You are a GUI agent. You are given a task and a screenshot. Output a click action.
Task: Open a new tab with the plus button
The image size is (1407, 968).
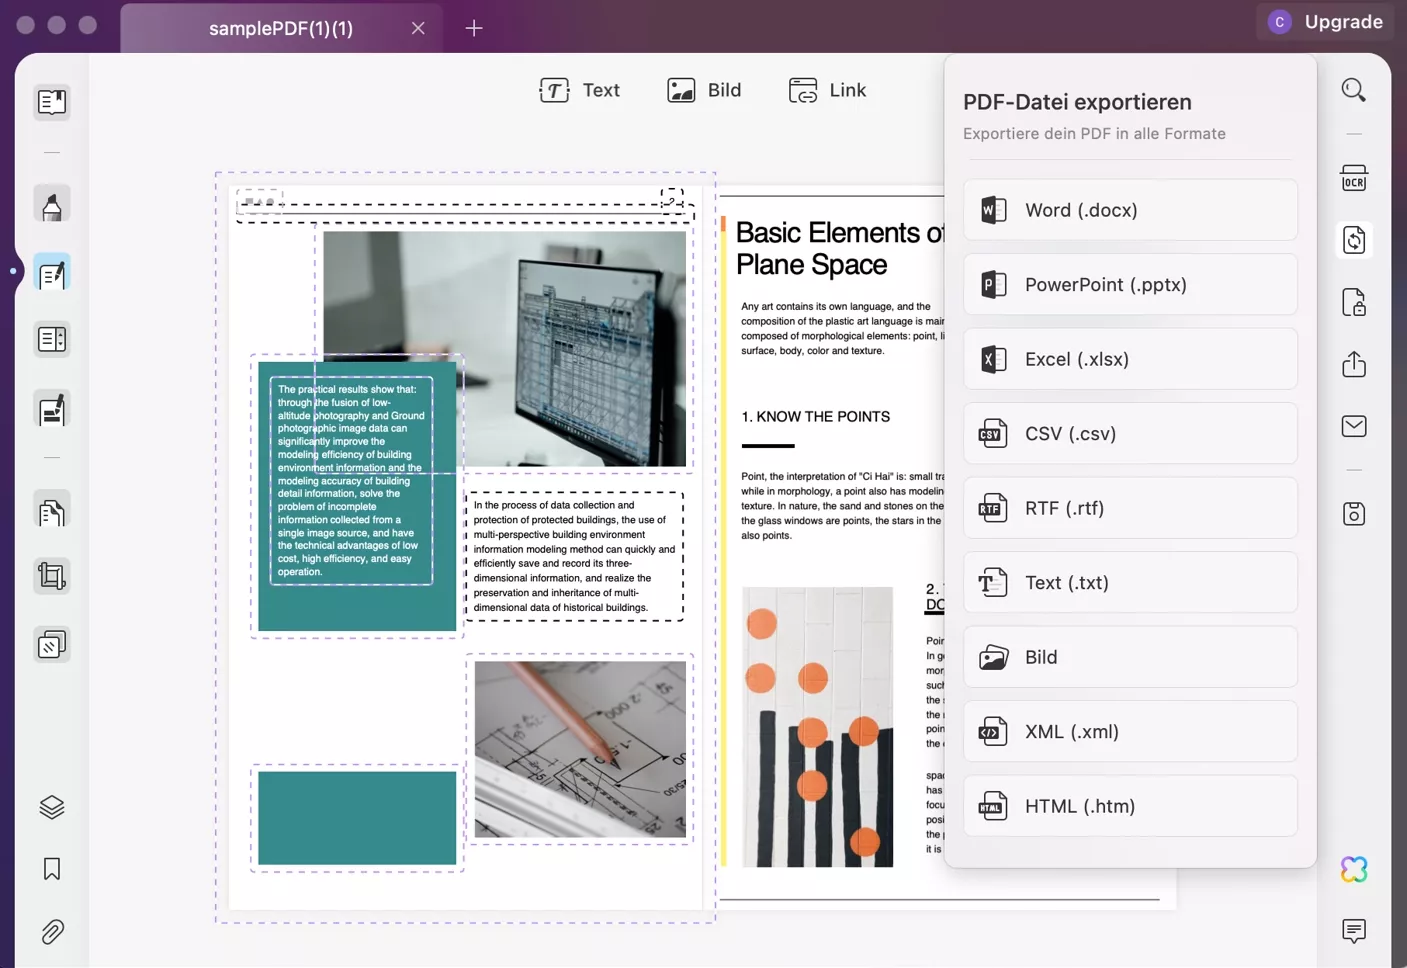(473, 28)
